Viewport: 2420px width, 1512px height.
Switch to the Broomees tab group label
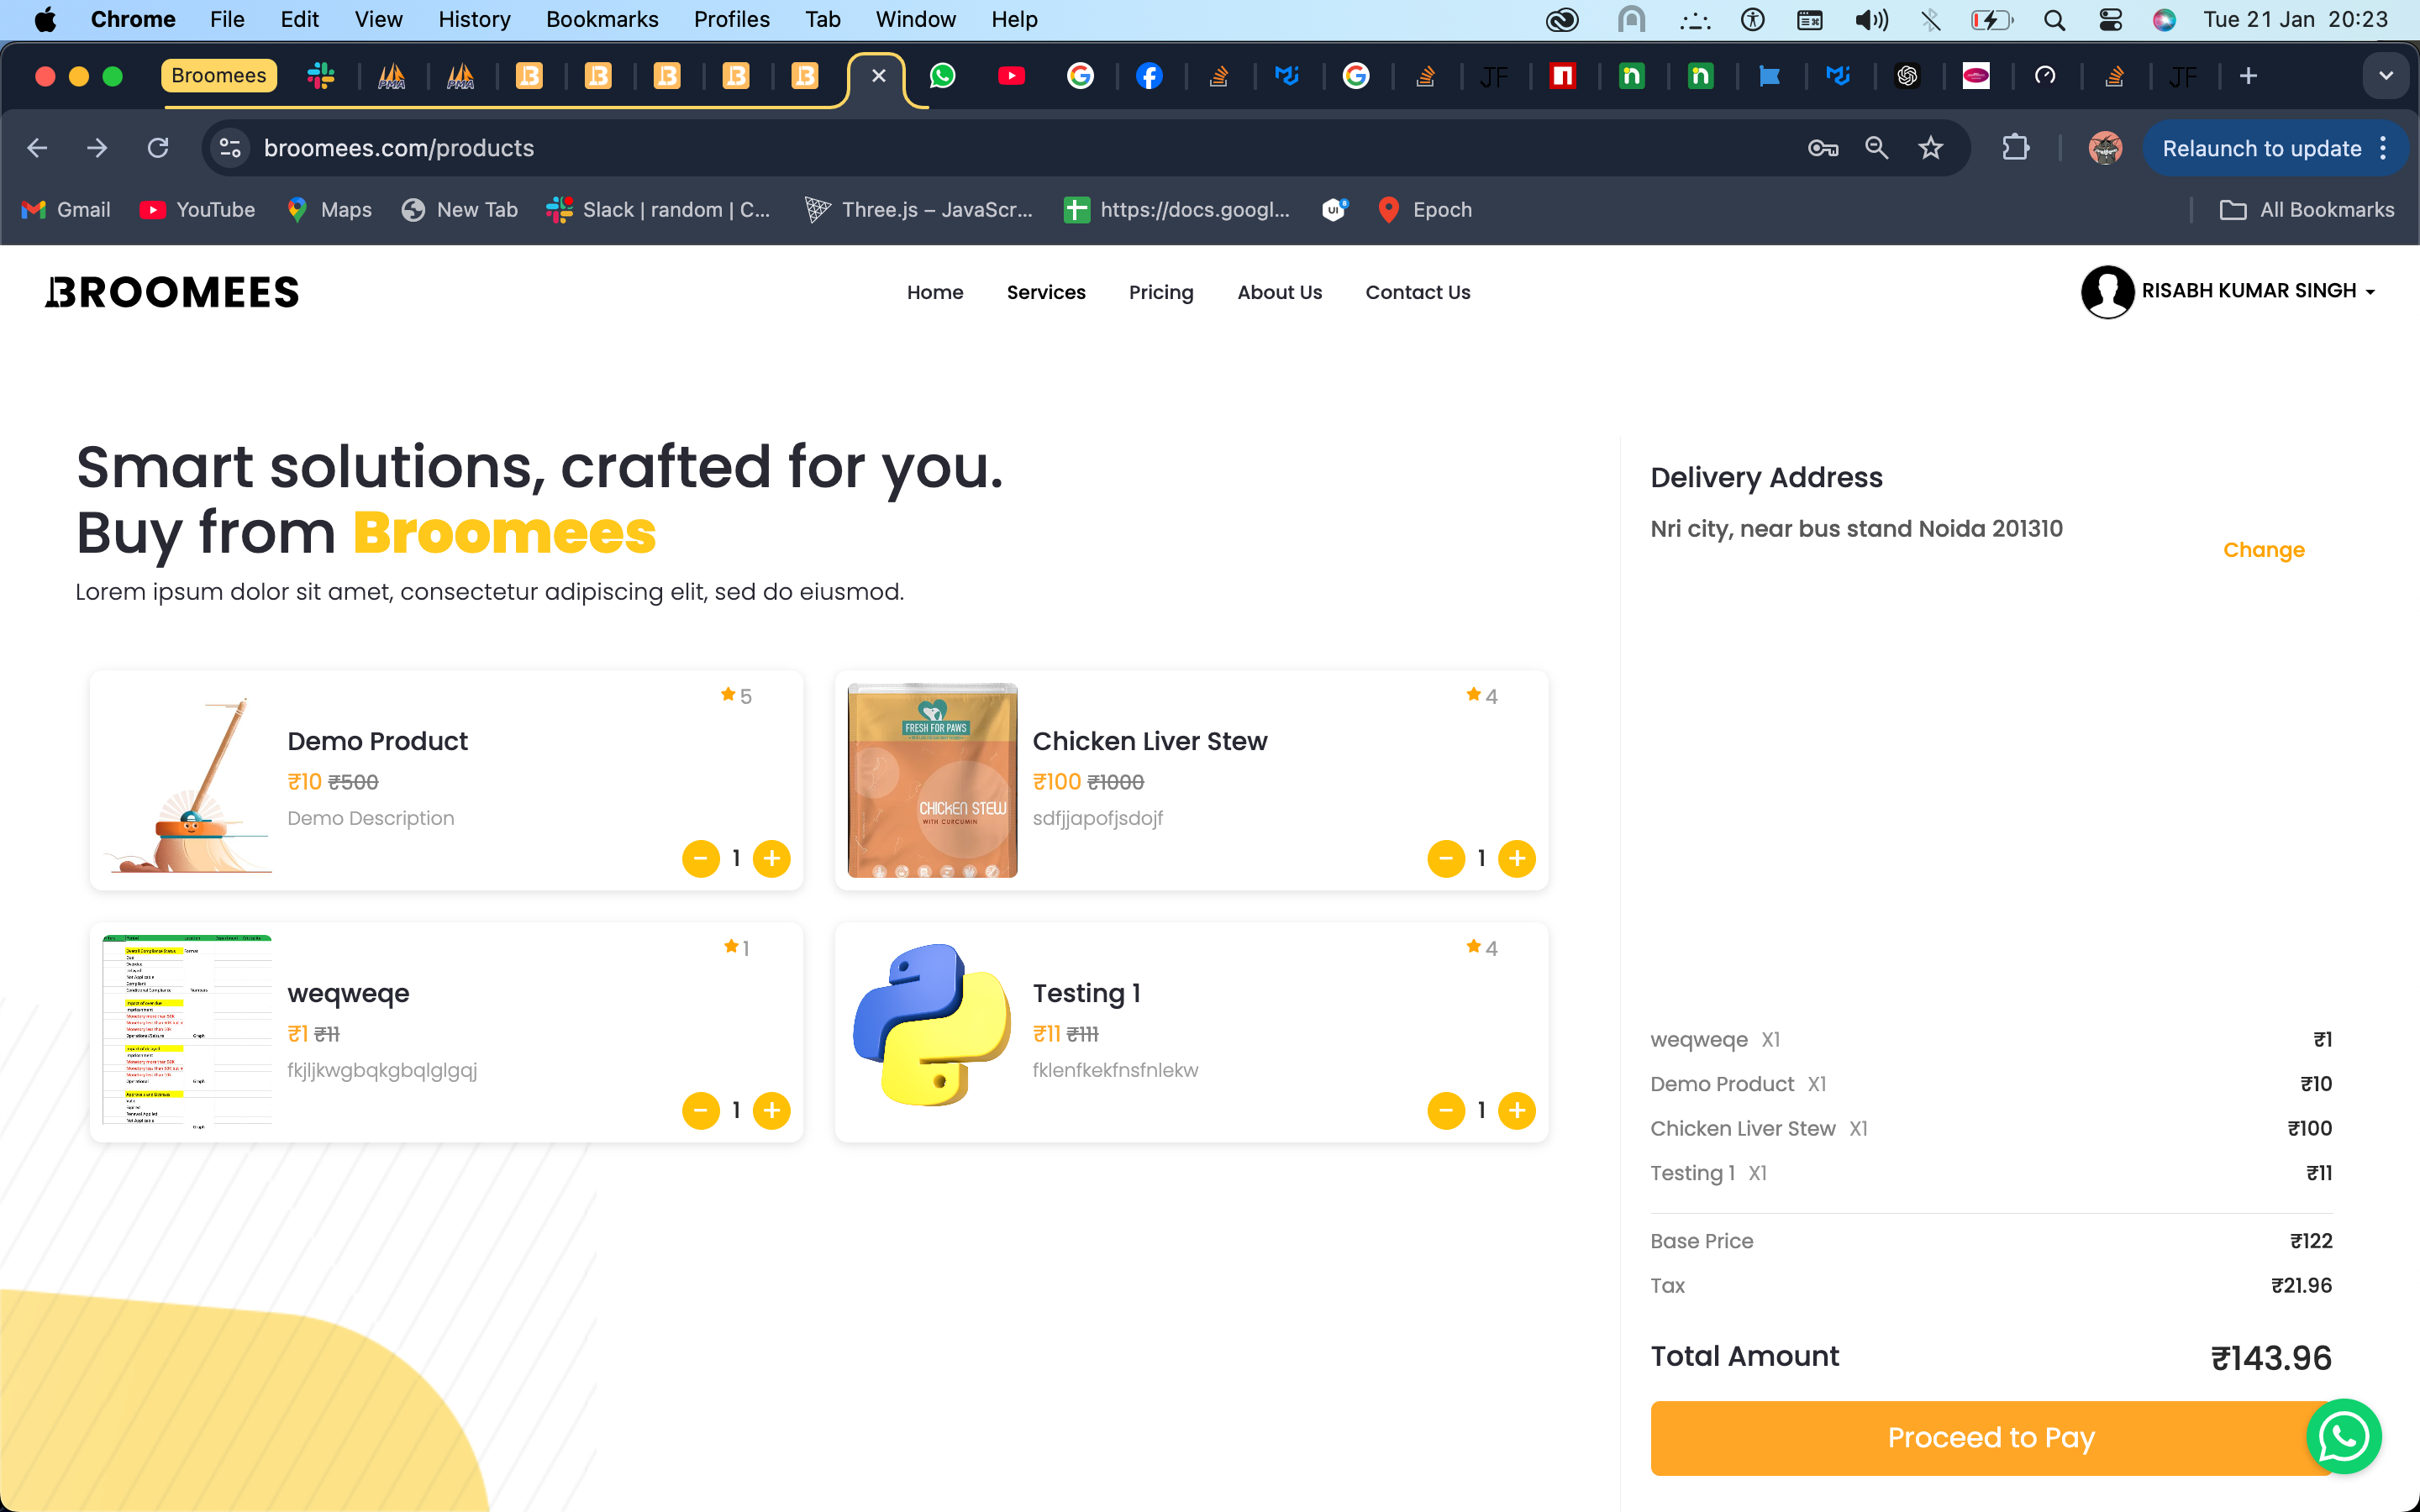coord(218,76)
